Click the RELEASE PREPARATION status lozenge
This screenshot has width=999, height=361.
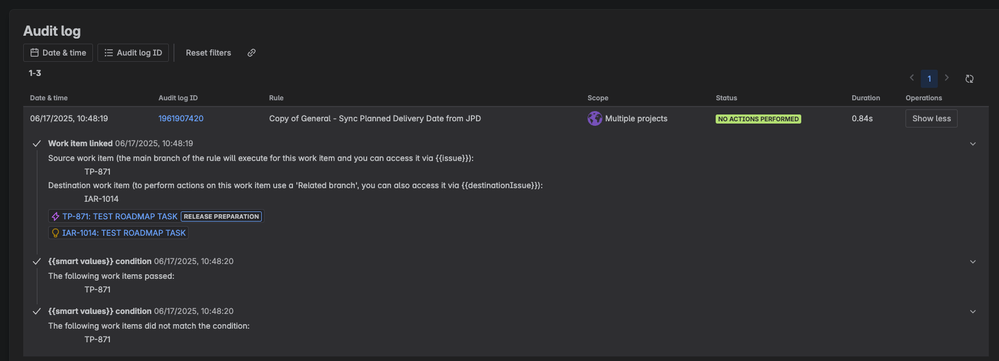[x=222, y=216]
